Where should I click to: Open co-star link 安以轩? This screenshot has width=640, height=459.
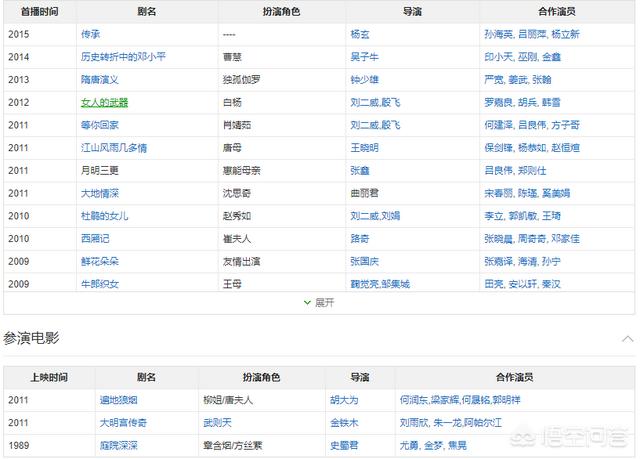coord(522,284)
